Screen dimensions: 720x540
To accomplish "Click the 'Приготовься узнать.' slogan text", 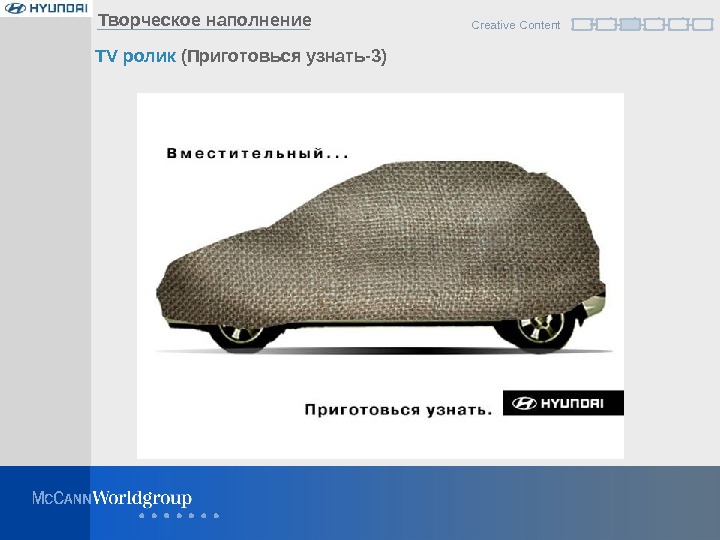I will click(x=398, y=410).
